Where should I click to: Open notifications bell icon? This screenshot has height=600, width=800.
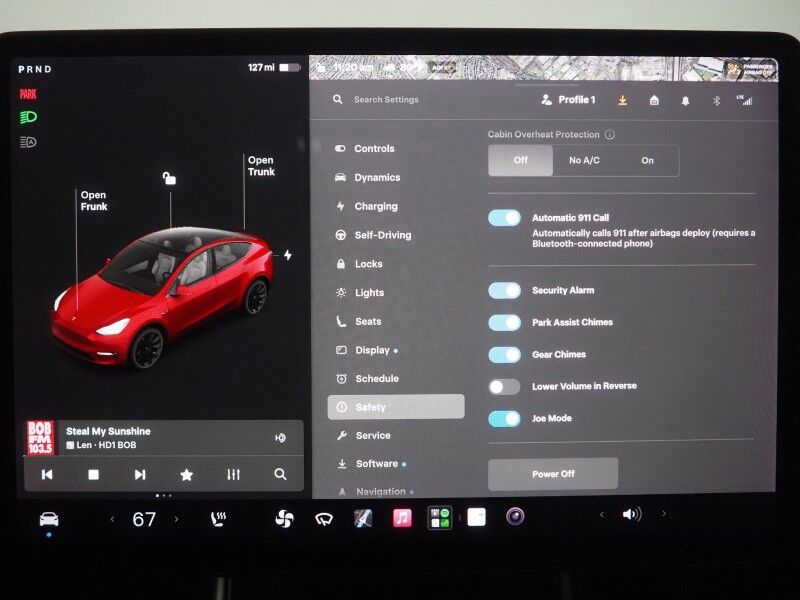click(685, 101)
